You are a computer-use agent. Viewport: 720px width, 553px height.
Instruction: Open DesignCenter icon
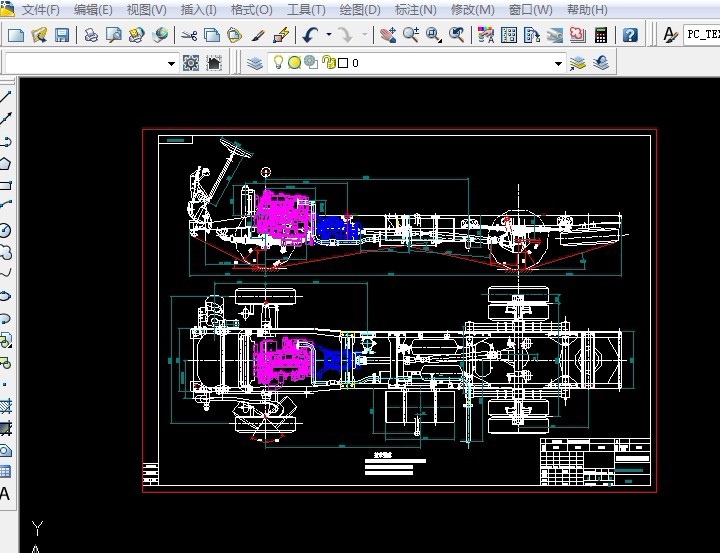tap(509, 35)
